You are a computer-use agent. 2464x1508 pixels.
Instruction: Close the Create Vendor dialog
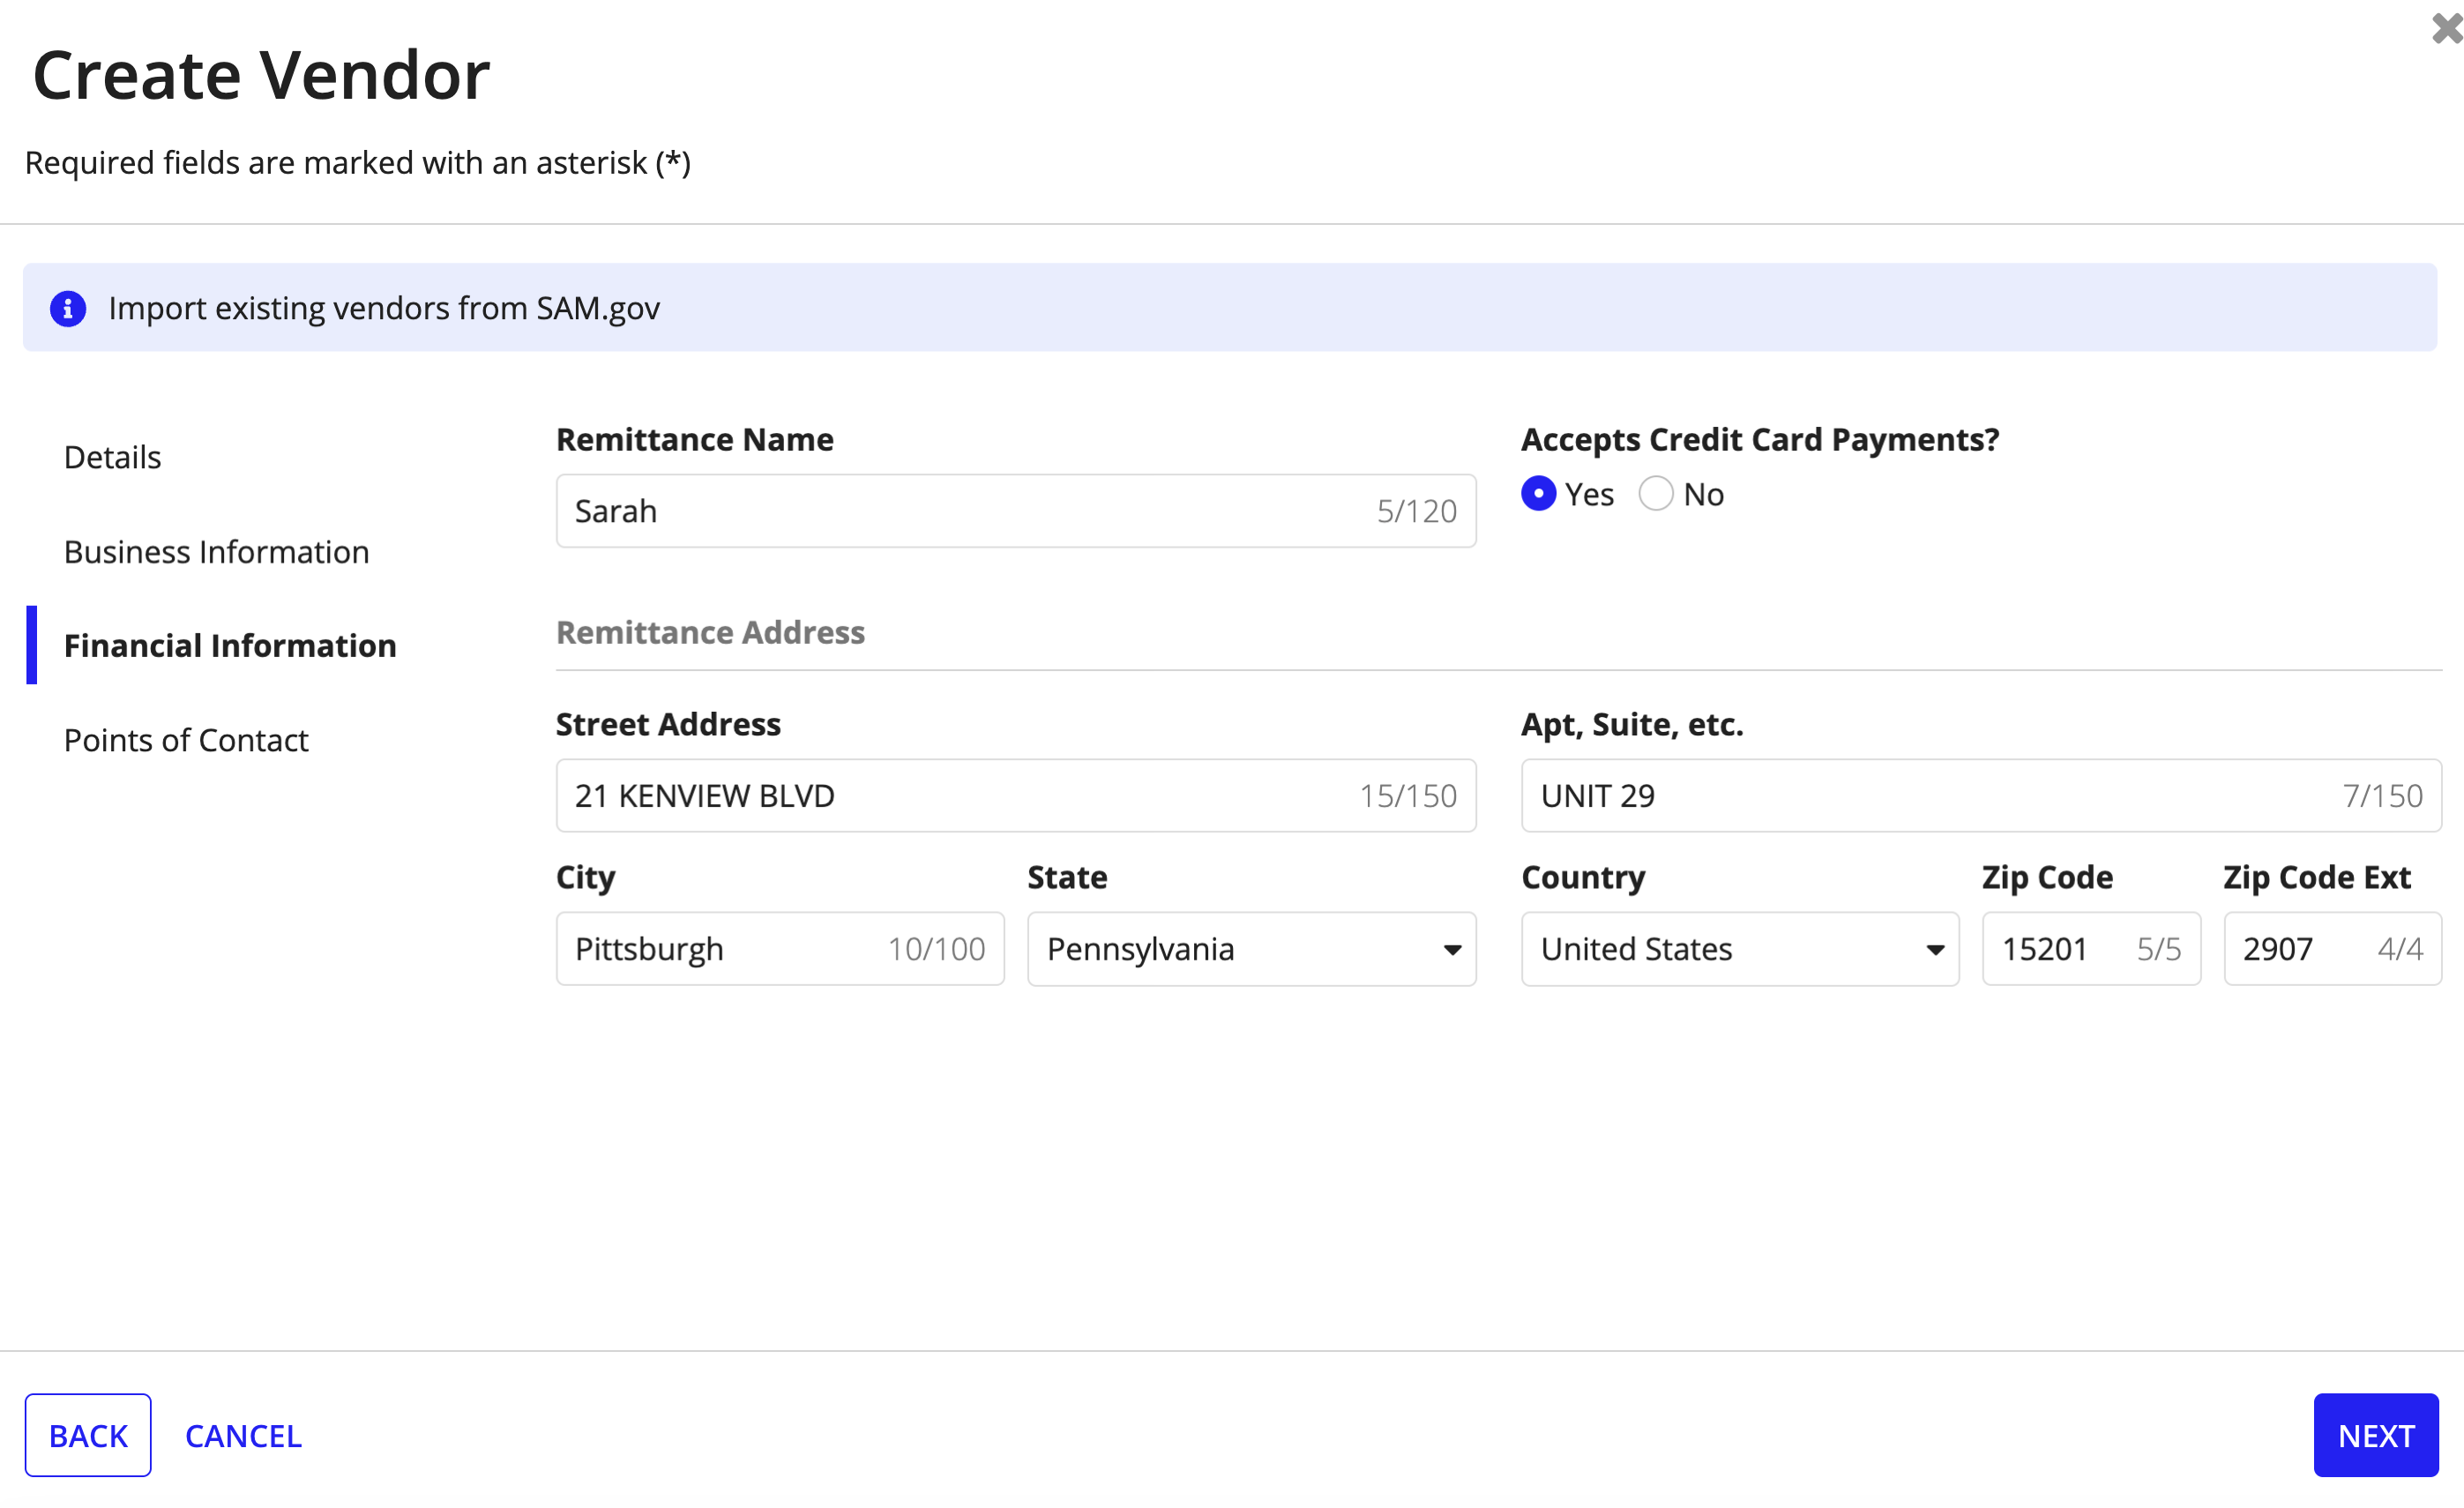coord(2446,28)
